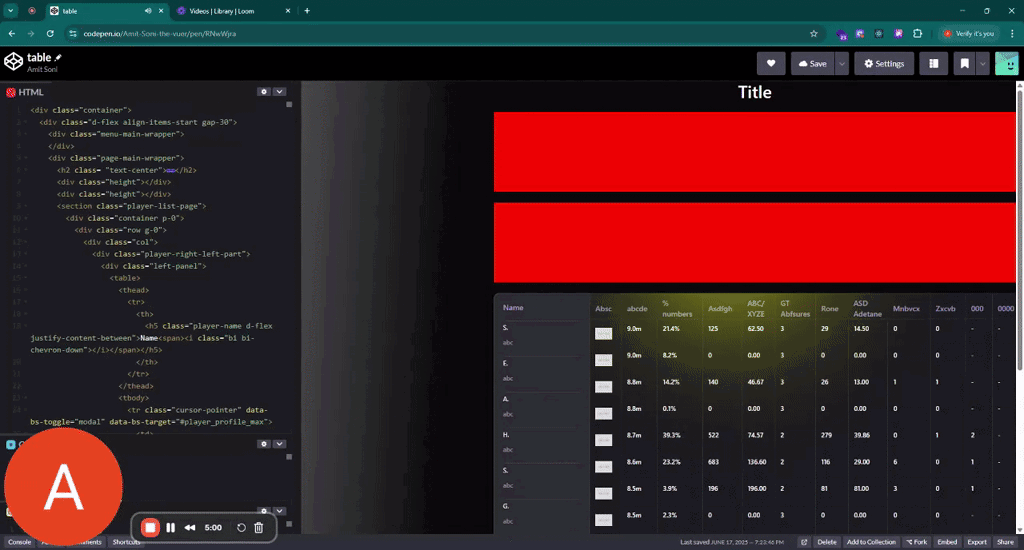Click the pencil icon to edit pen title
Image resolution: width=1024 pixels, height=550 pixels.
click(x=58, y=58)
